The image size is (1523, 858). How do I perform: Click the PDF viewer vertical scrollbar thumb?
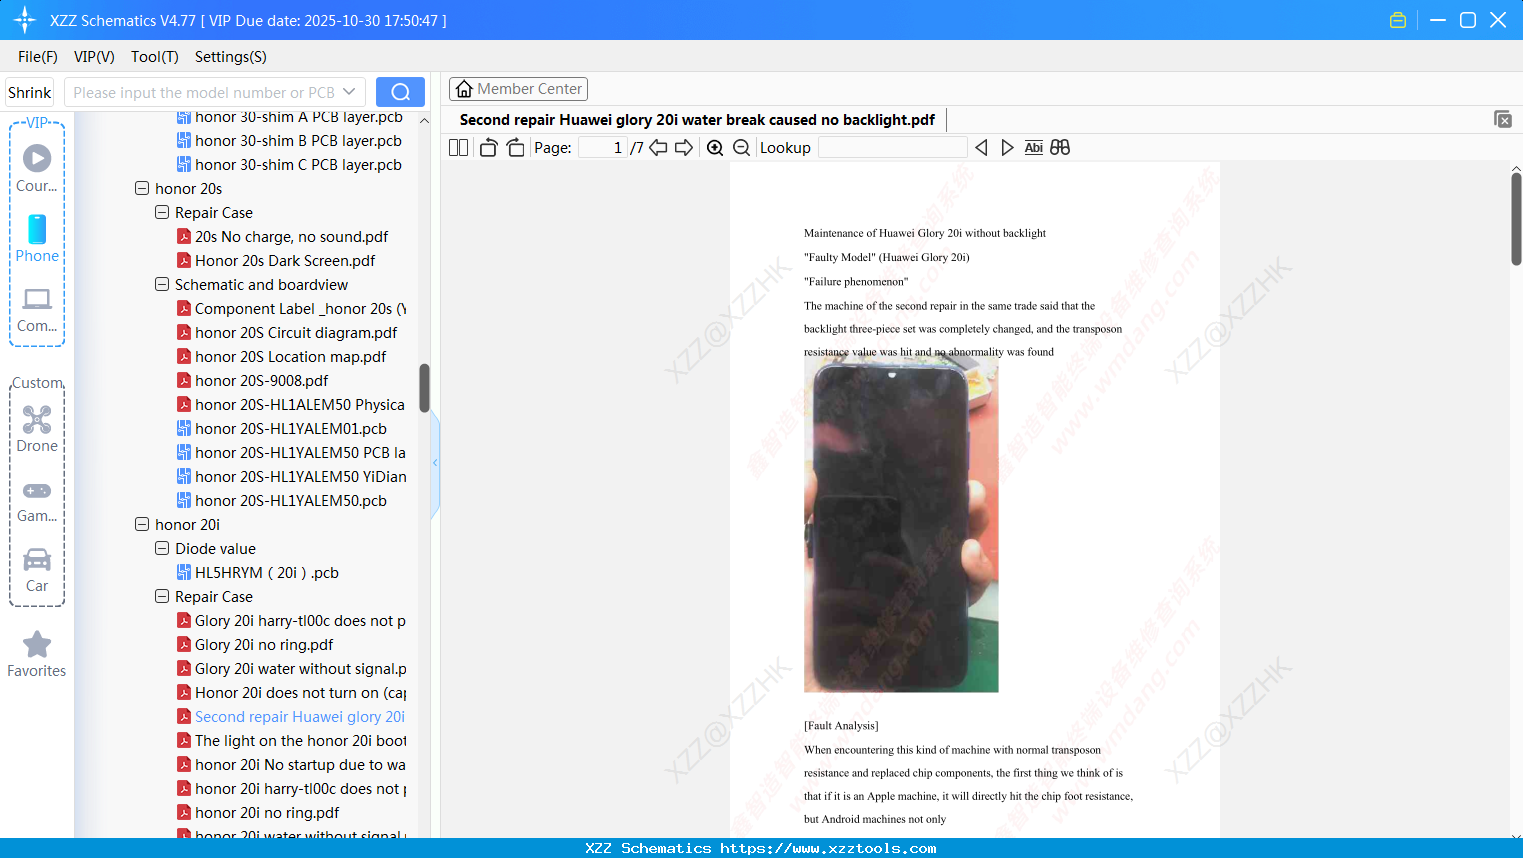(1516, 218)
